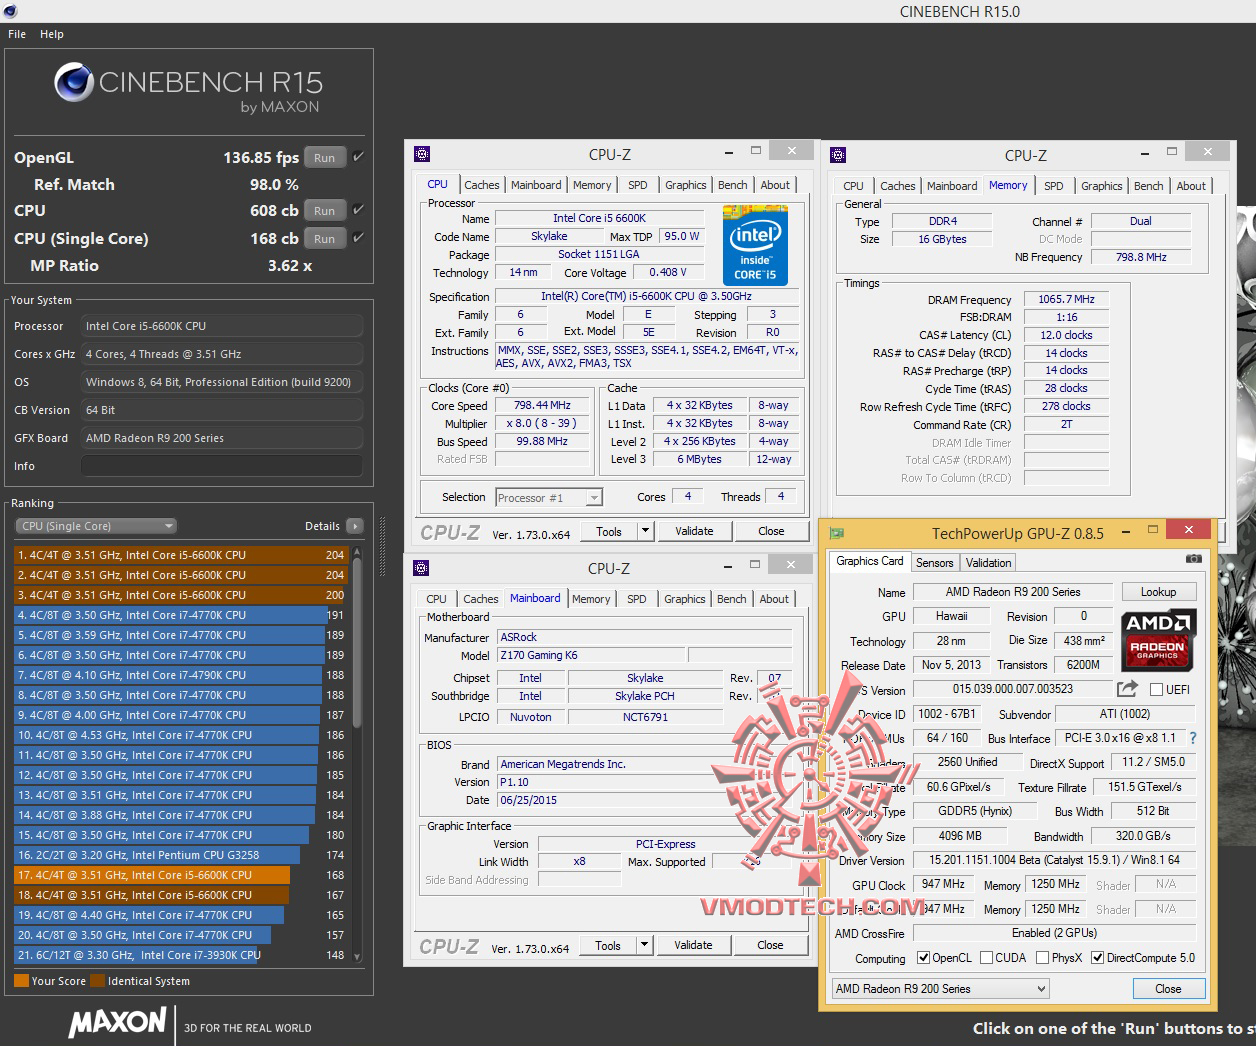
Task: Open the About tab in CPU-Z Mainboard window
Action: pos(774,599)
